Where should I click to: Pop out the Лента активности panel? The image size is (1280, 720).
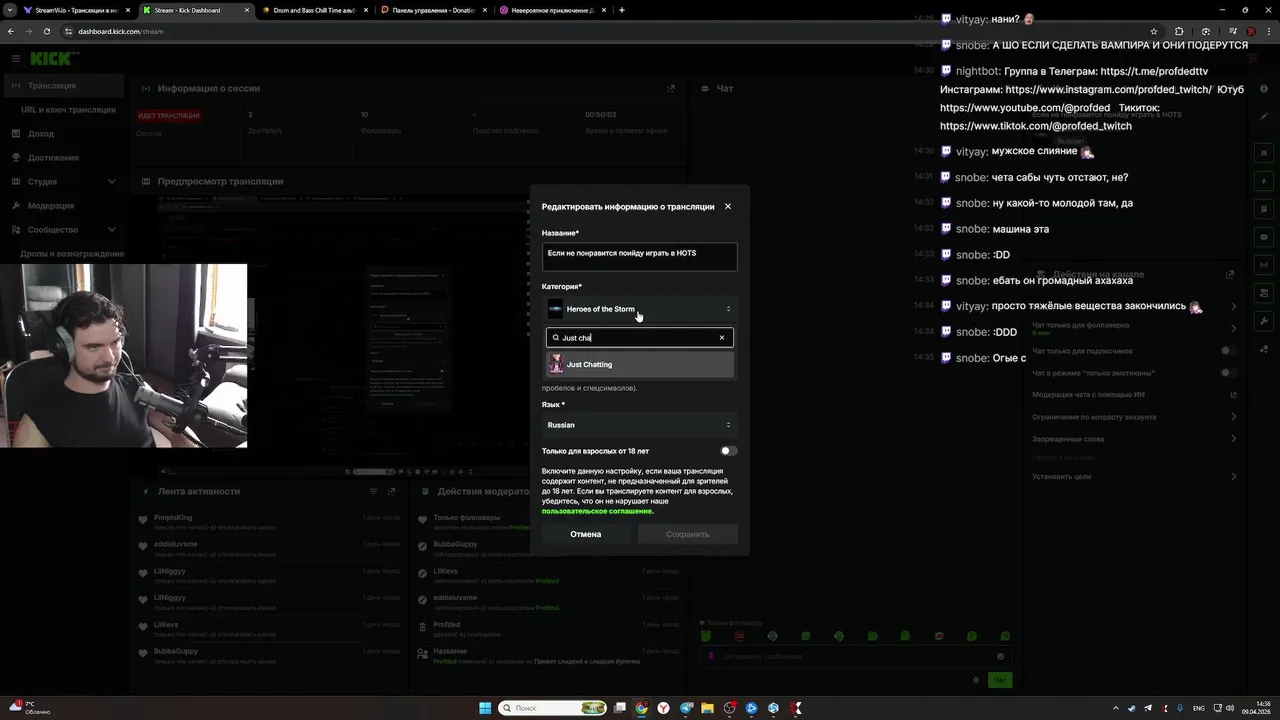[392, 492]
